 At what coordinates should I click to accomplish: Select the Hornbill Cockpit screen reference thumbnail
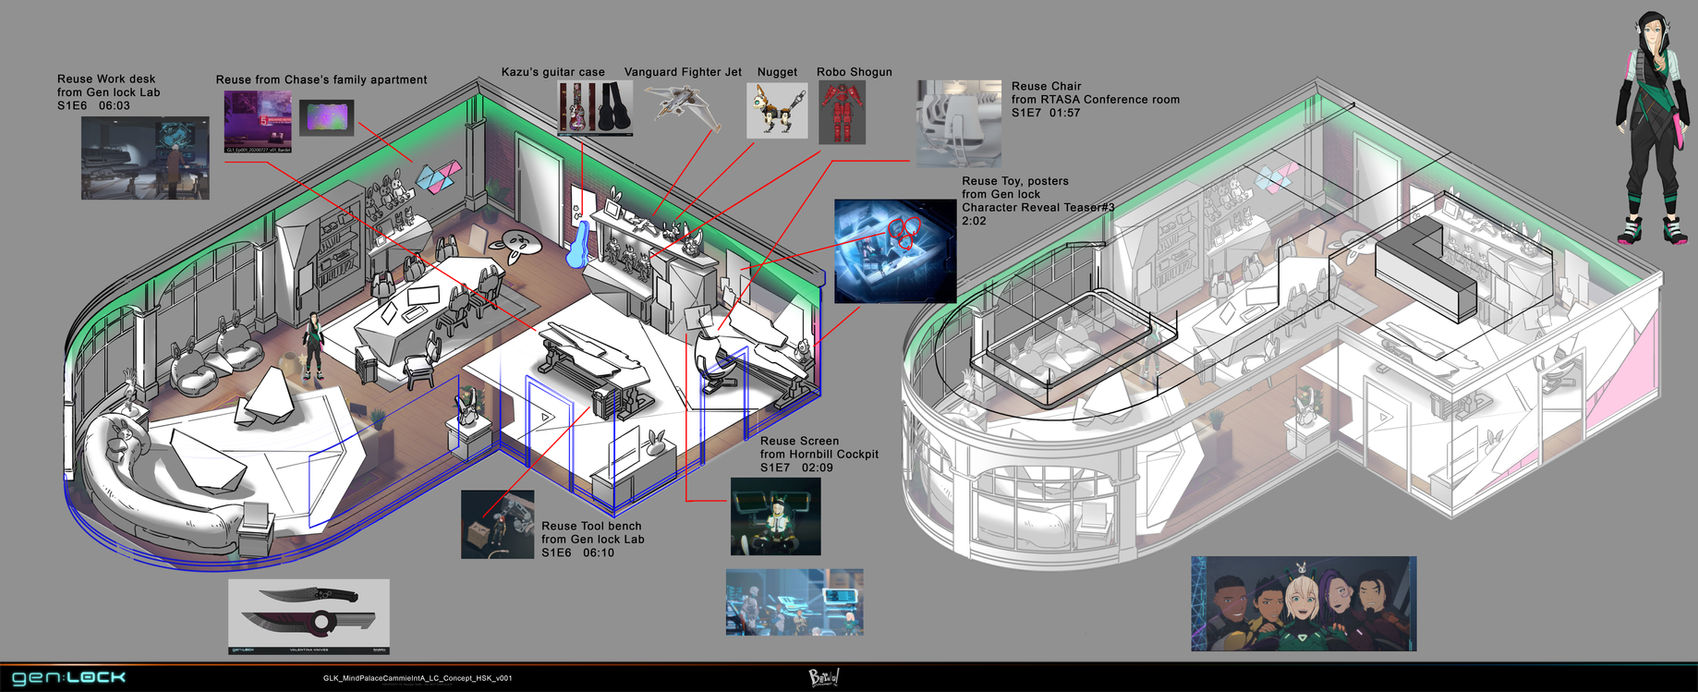tap(775, 516)
